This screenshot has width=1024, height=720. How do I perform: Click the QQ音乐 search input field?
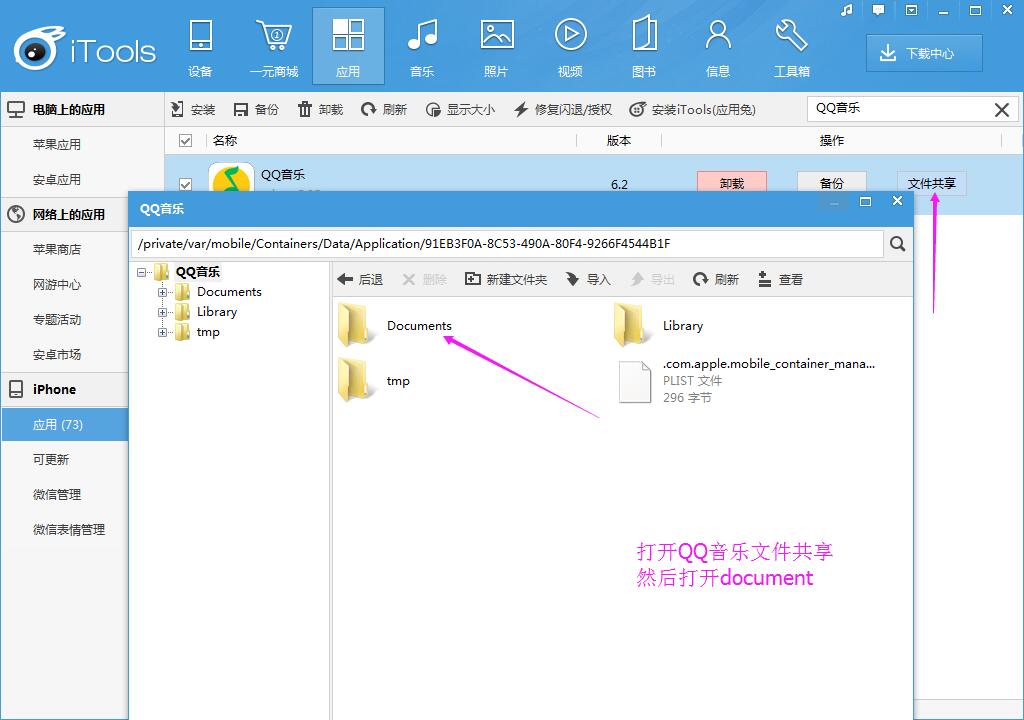[900, 108]
